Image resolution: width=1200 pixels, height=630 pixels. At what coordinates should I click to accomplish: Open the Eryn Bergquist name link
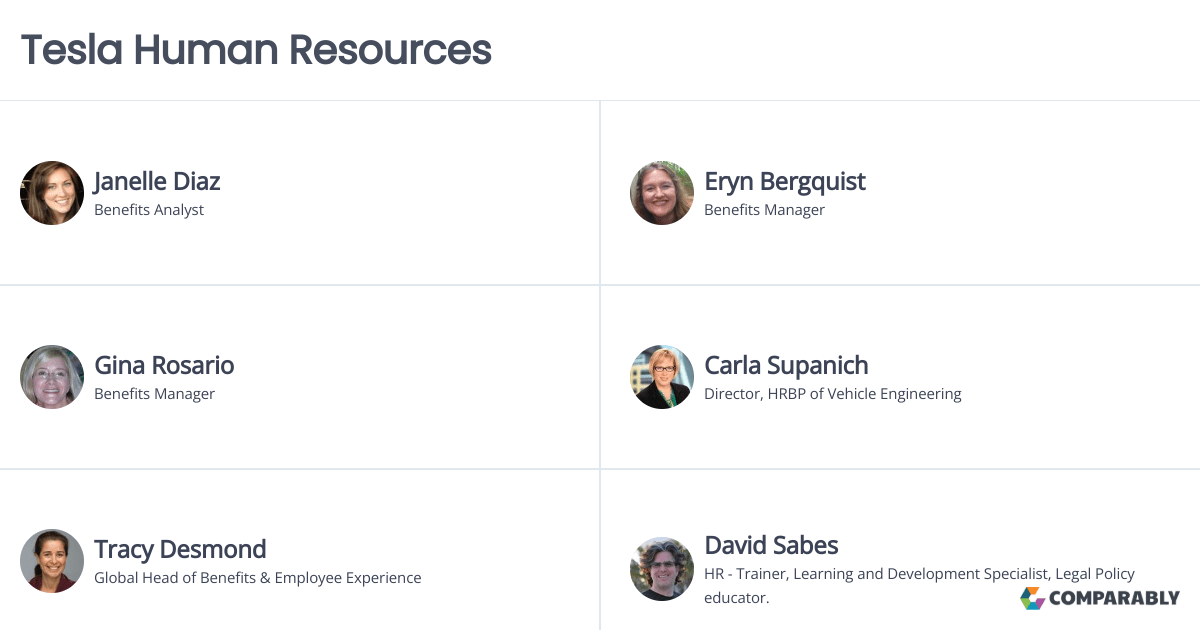(x=785, y=181)
